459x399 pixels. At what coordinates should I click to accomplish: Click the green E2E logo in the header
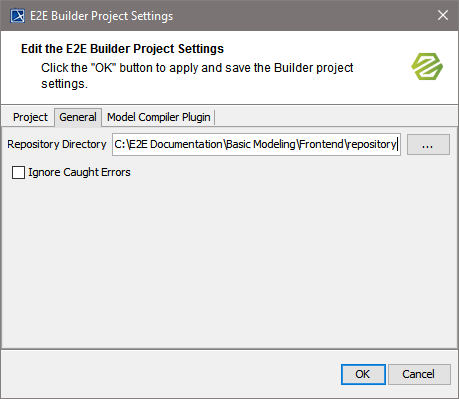pyautogui.click(x=427, y=66)
